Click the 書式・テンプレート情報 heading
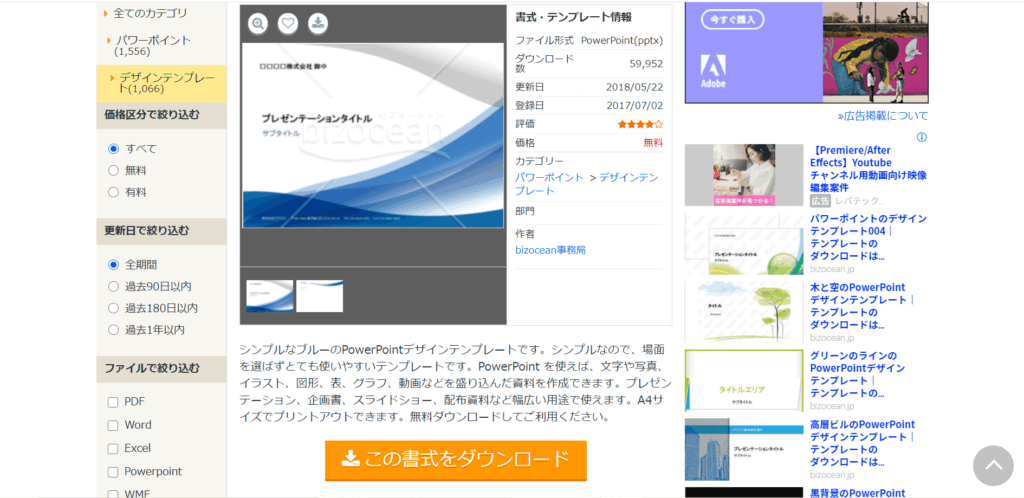 click(x=573, y=17)
